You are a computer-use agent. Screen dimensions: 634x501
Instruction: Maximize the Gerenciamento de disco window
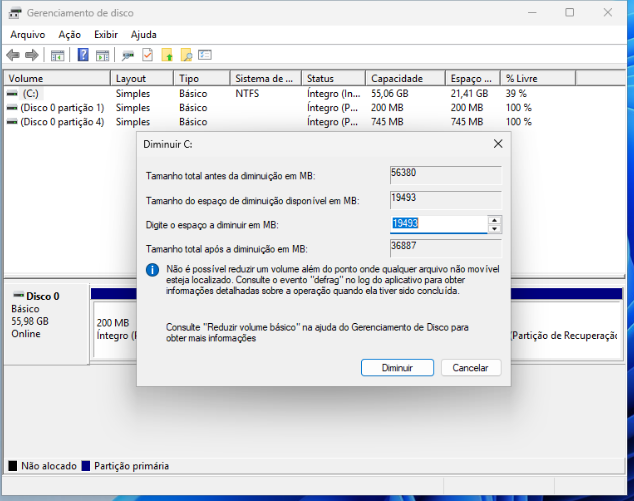pyautogui.click(x=570, y=13)
